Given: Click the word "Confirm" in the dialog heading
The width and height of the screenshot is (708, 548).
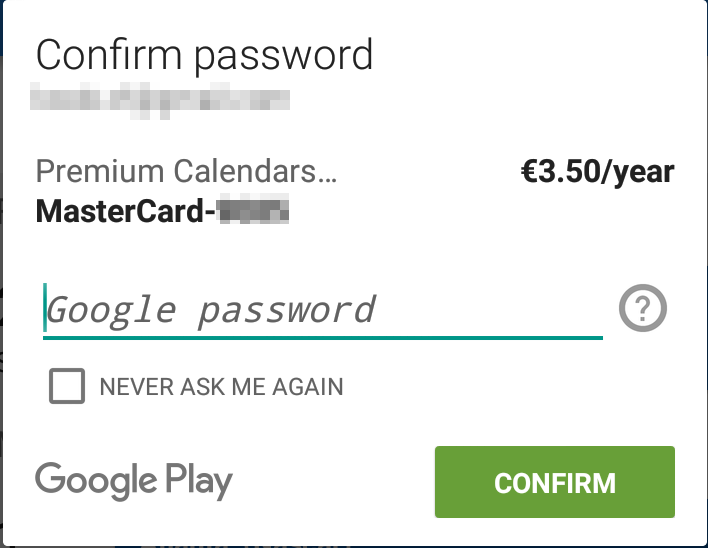Looking at the screenshot, I should pos(109,54).
